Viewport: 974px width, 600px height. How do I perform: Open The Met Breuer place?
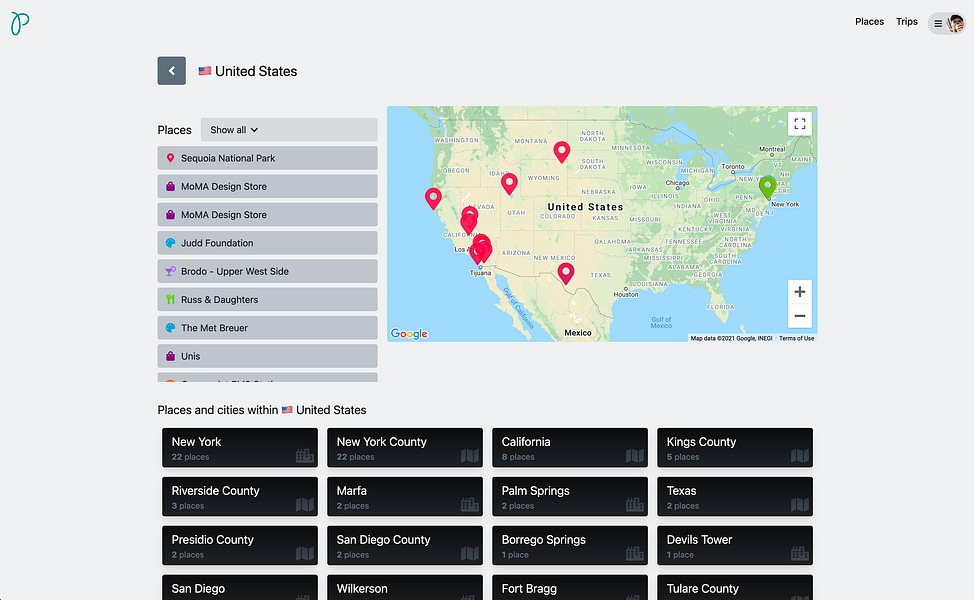click(x=267, y=328)
